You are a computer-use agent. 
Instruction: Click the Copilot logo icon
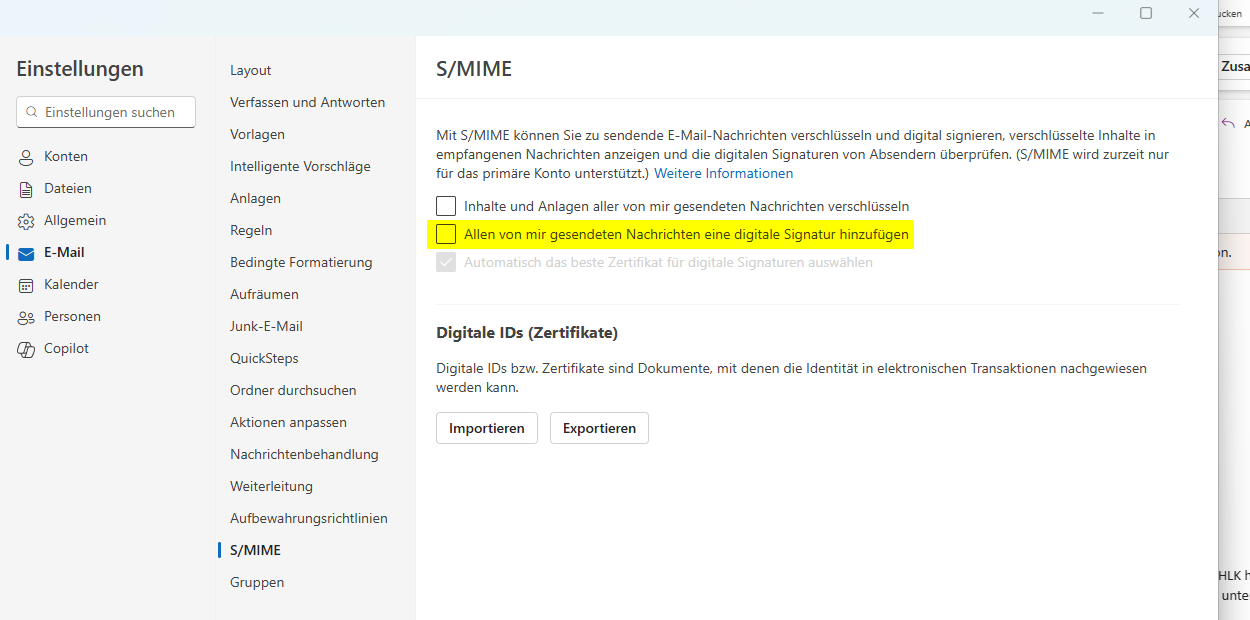(26, 349)
